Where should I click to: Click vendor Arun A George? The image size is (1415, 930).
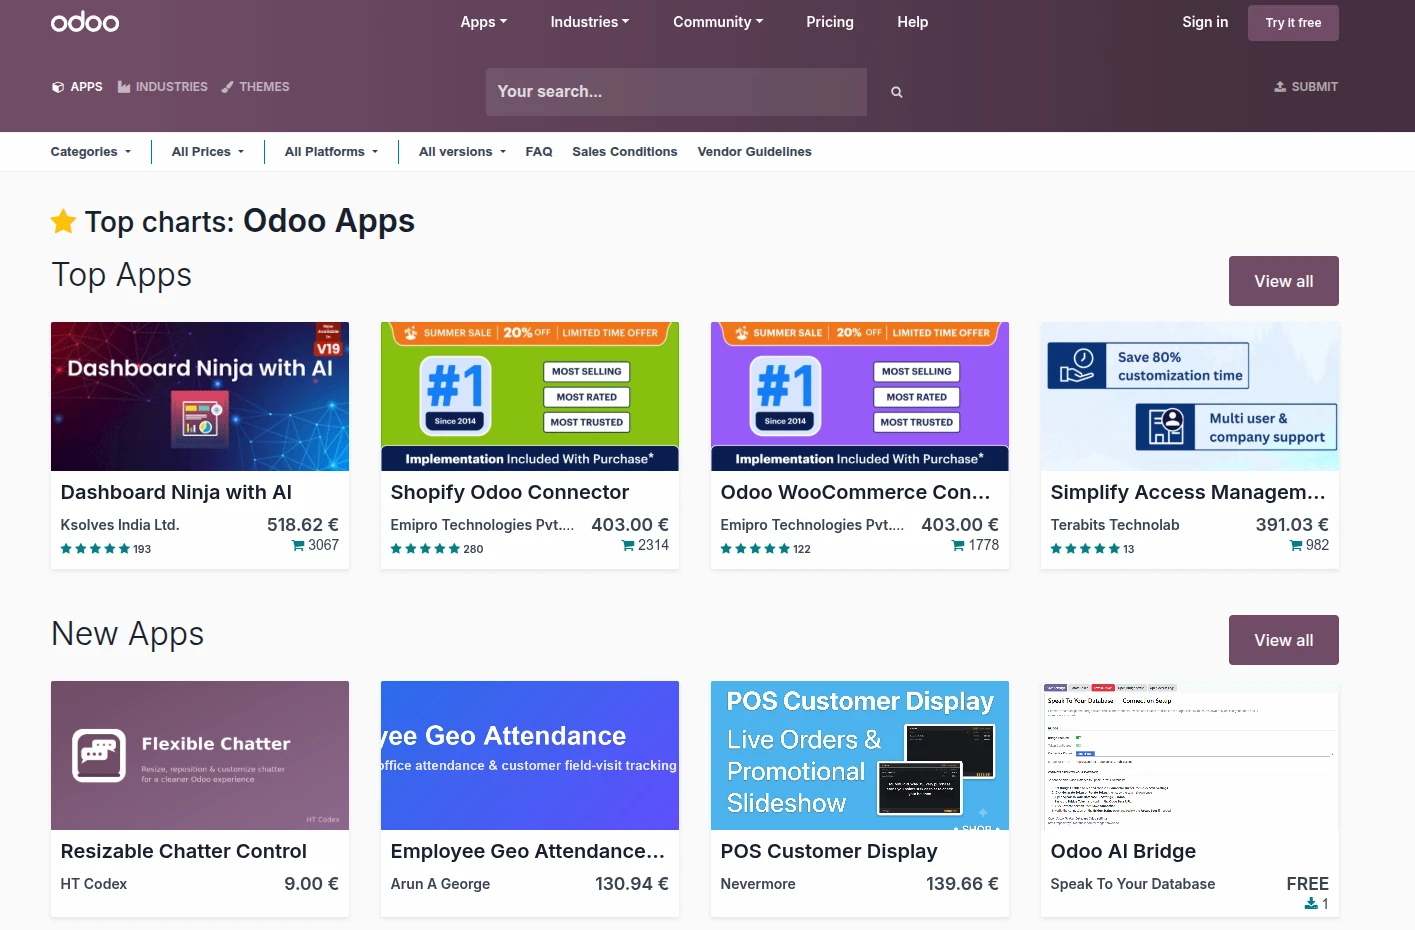tap(440, 884)
